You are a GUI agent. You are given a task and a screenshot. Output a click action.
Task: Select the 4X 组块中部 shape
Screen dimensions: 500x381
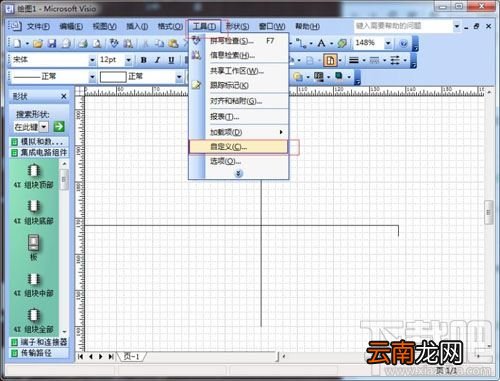click(x=33, y=285)
